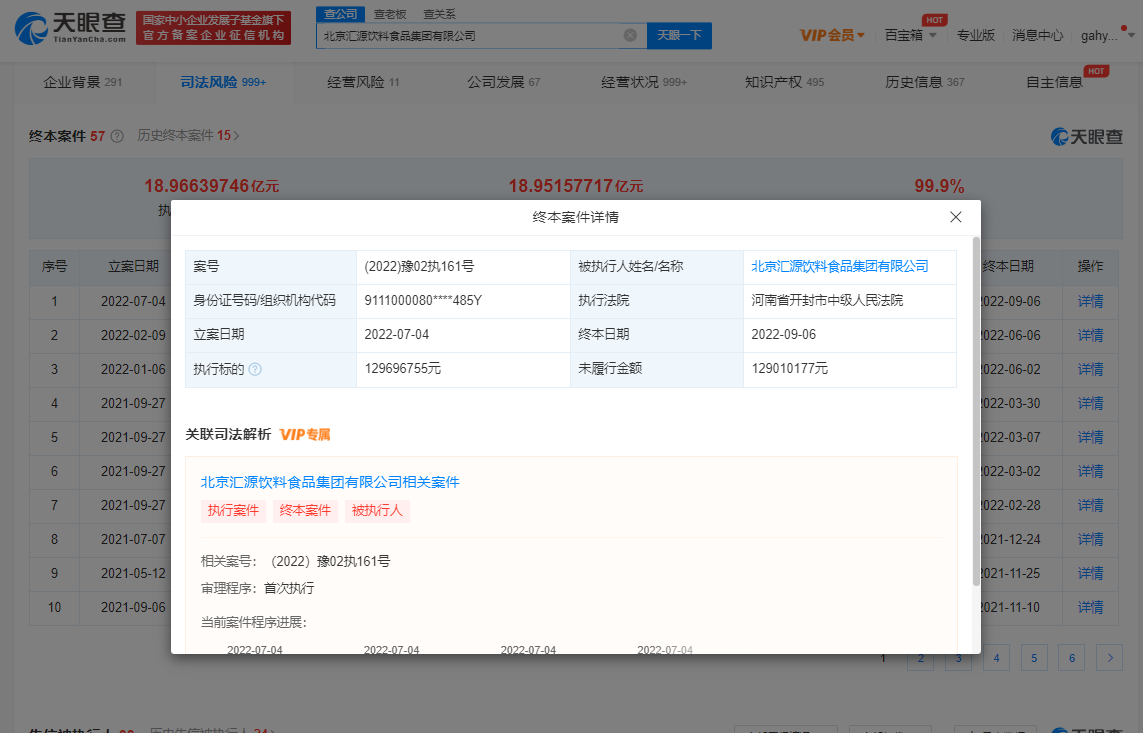The height and width of the screenshot is (733, 1143).
Task: Switch to the 经营状况 tab
Action: 644,82
